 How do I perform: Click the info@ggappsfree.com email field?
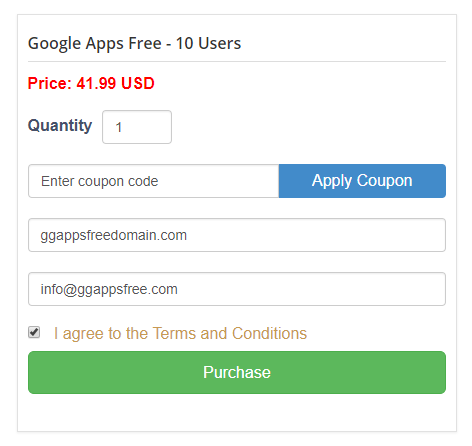[237, 289]
